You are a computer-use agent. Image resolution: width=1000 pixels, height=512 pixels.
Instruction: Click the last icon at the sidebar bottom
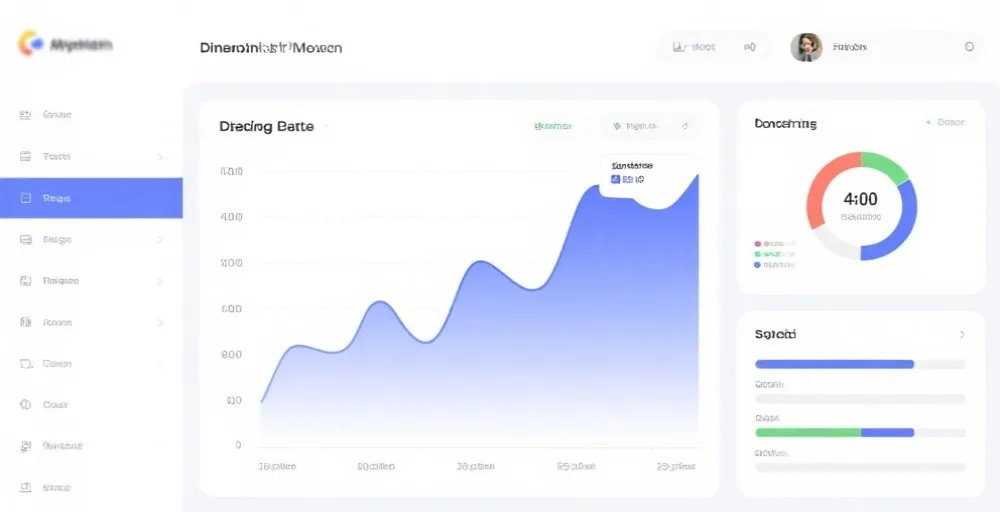point(26,487)
